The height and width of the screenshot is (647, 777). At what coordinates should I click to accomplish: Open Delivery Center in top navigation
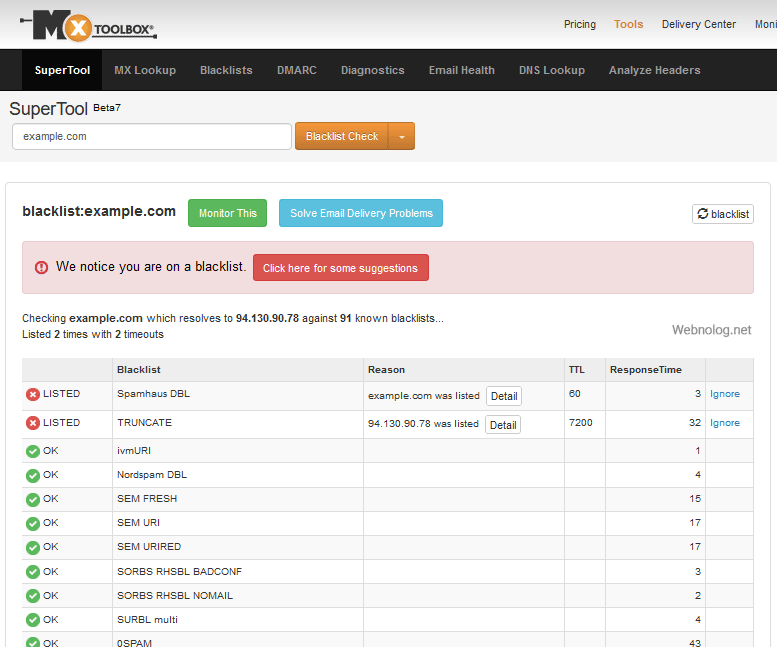pos(699,24)
